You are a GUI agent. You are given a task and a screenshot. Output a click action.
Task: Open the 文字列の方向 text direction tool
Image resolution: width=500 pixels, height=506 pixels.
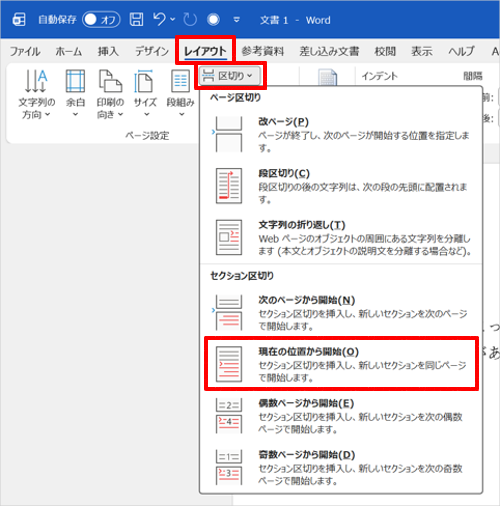36,95
